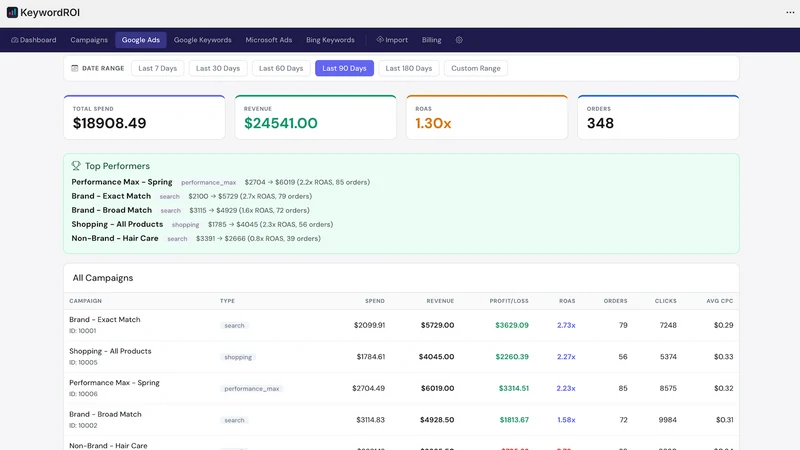Image resolution: width=800 pixels, height=450 pixels.
Task: Sort by the Campaign column header
Action: click(x=86, y=301)
